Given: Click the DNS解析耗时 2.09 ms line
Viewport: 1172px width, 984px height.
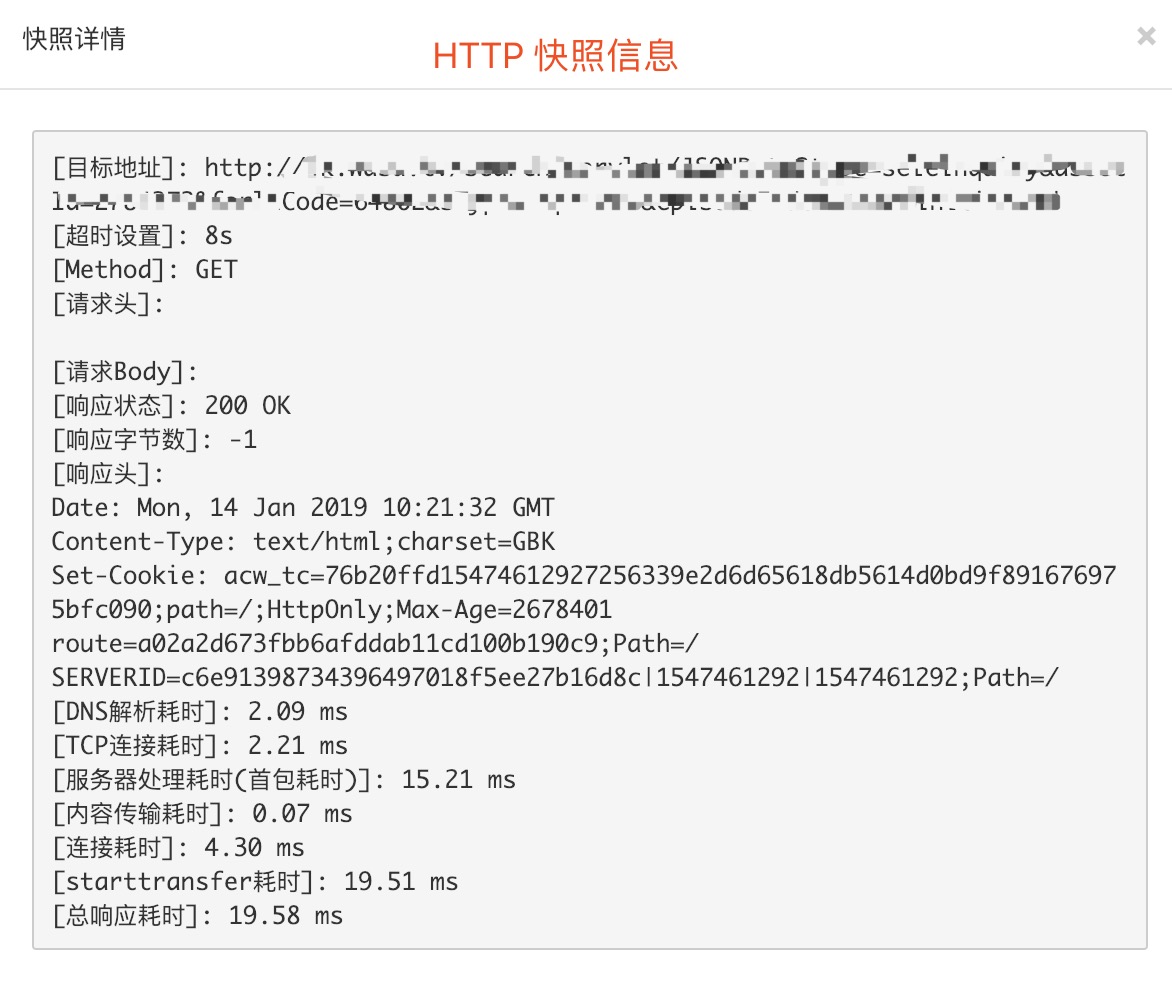Looking at the screenshot, I should (200, 712).
